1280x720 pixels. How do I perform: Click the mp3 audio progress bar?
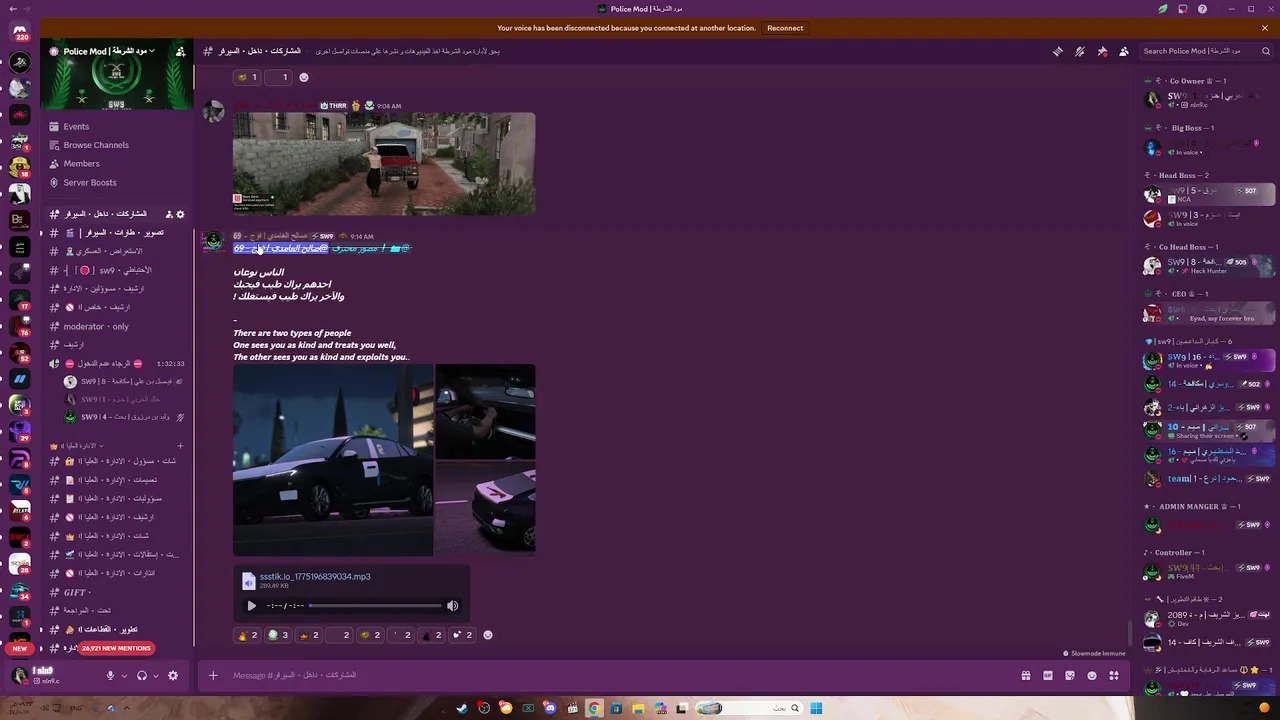pos(375,605)
